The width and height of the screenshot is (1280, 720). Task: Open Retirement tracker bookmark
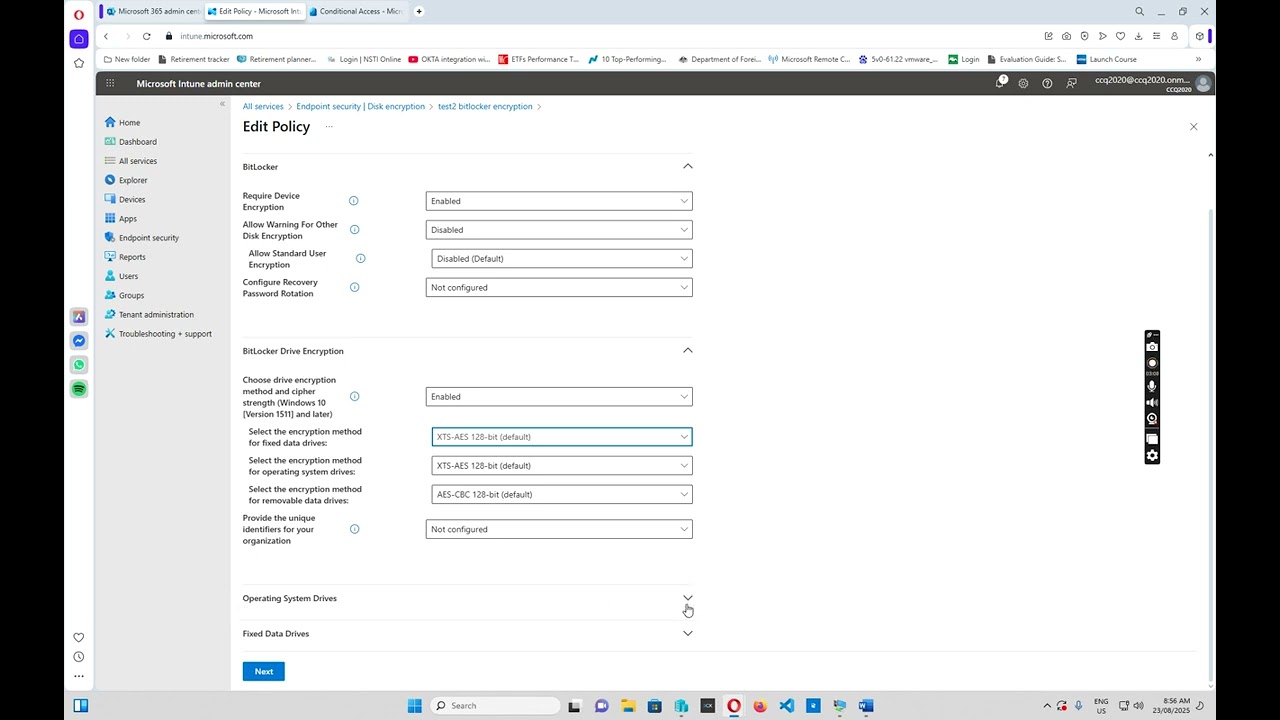tap(193, 59)
